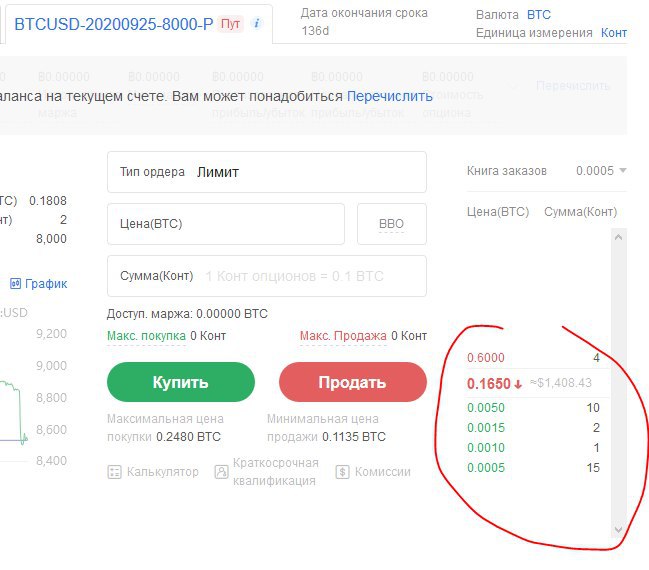Screen dimensions: 649x570
Task: Click 0.2480 BTC max buy price
Action: (188, 437)
